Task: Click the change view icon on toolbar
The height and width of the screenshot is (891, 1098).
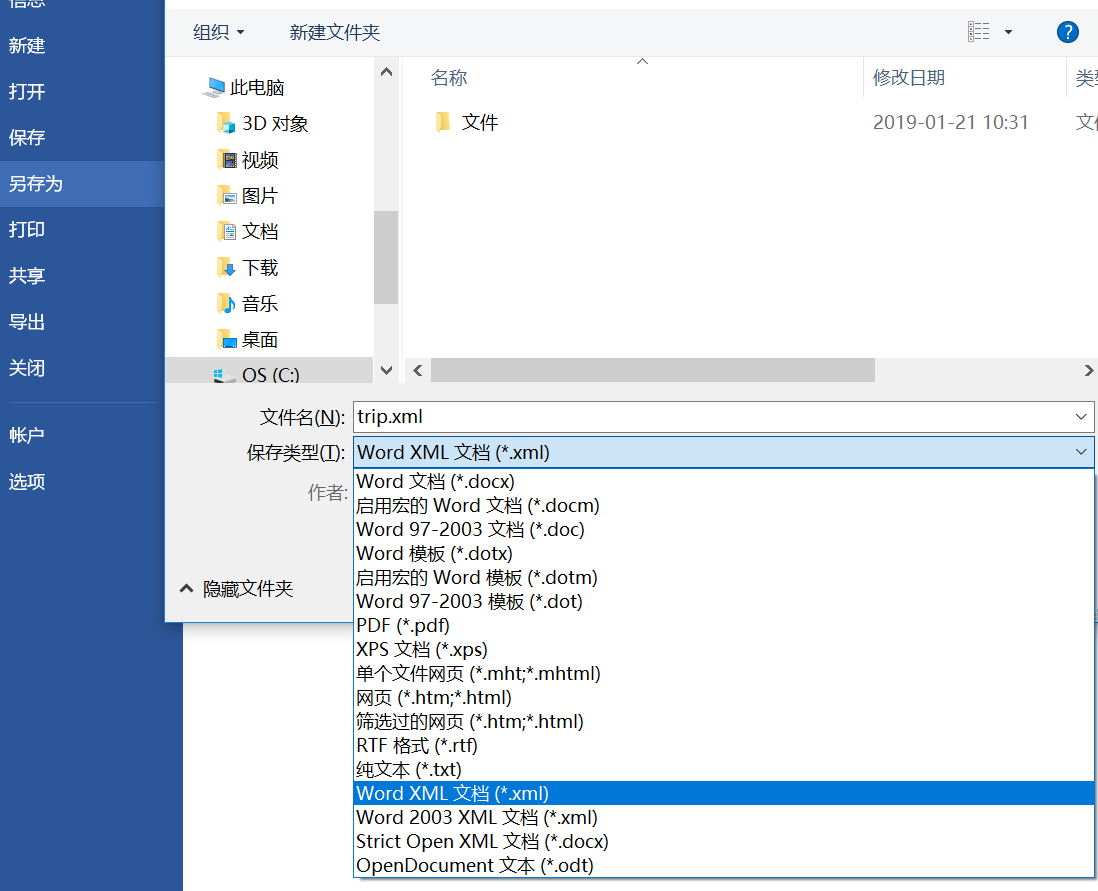Action: tap(977, 30)
